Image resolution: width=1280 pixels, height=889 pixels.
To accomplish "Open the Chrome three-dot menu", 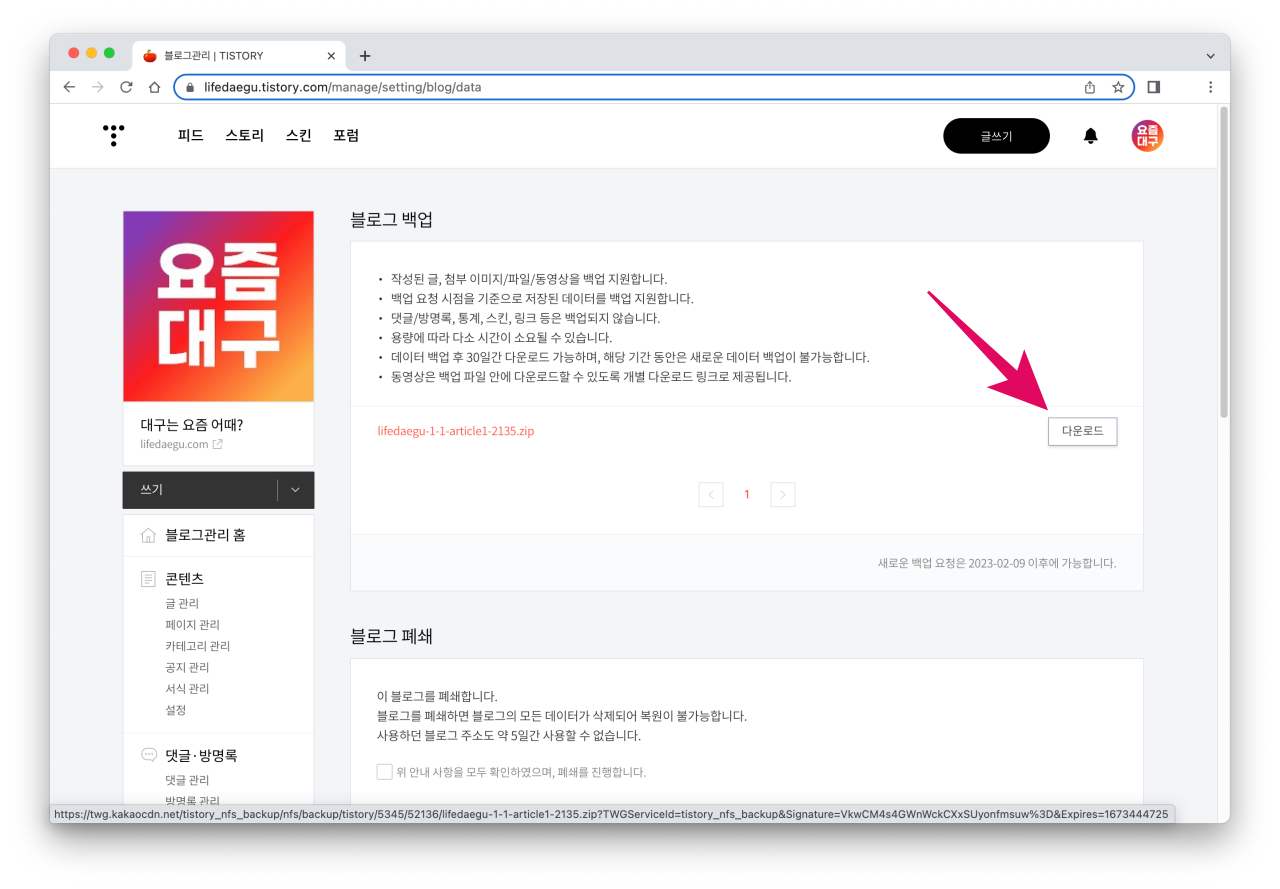I will [1211, 87].
